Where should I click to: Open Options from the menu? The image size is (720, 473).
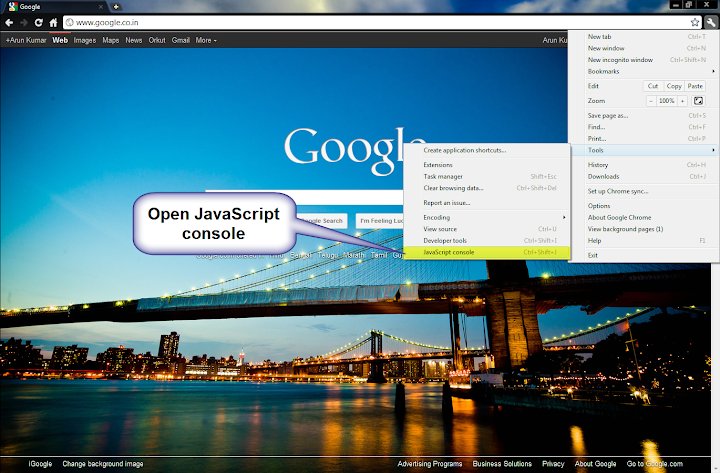coord(643,206)
